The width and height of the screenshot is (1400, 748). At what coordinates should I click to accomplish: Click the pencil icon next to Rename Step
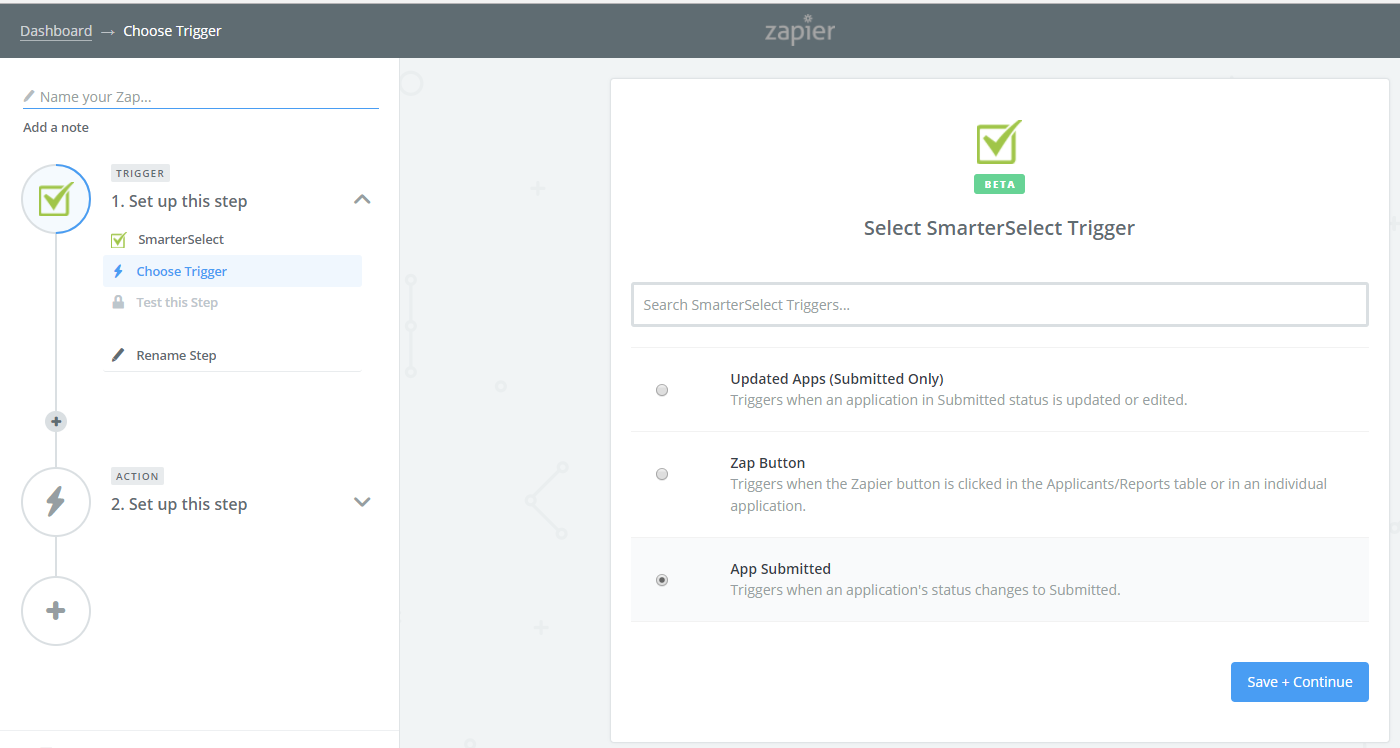click(117, 354)
